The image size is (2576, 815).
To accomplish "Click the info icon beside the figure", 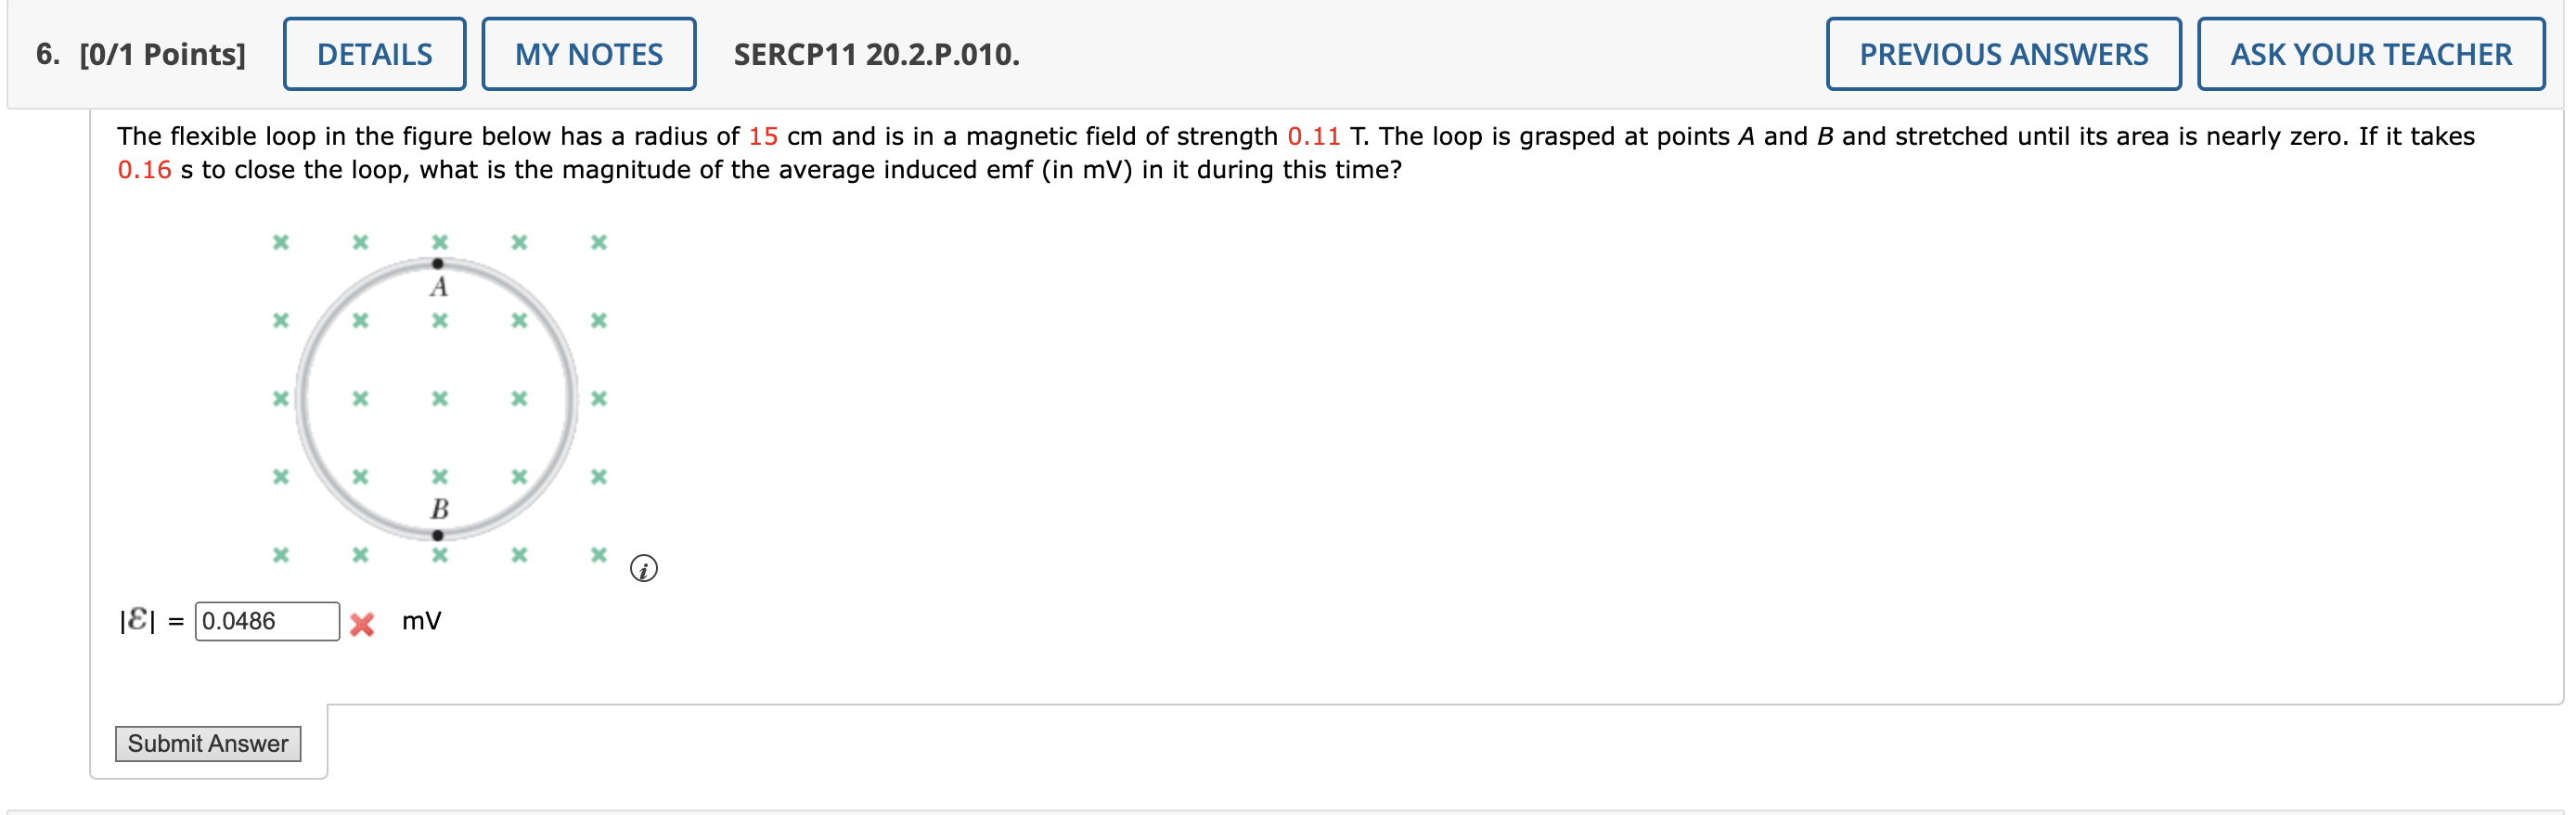I will coord(643,568).
